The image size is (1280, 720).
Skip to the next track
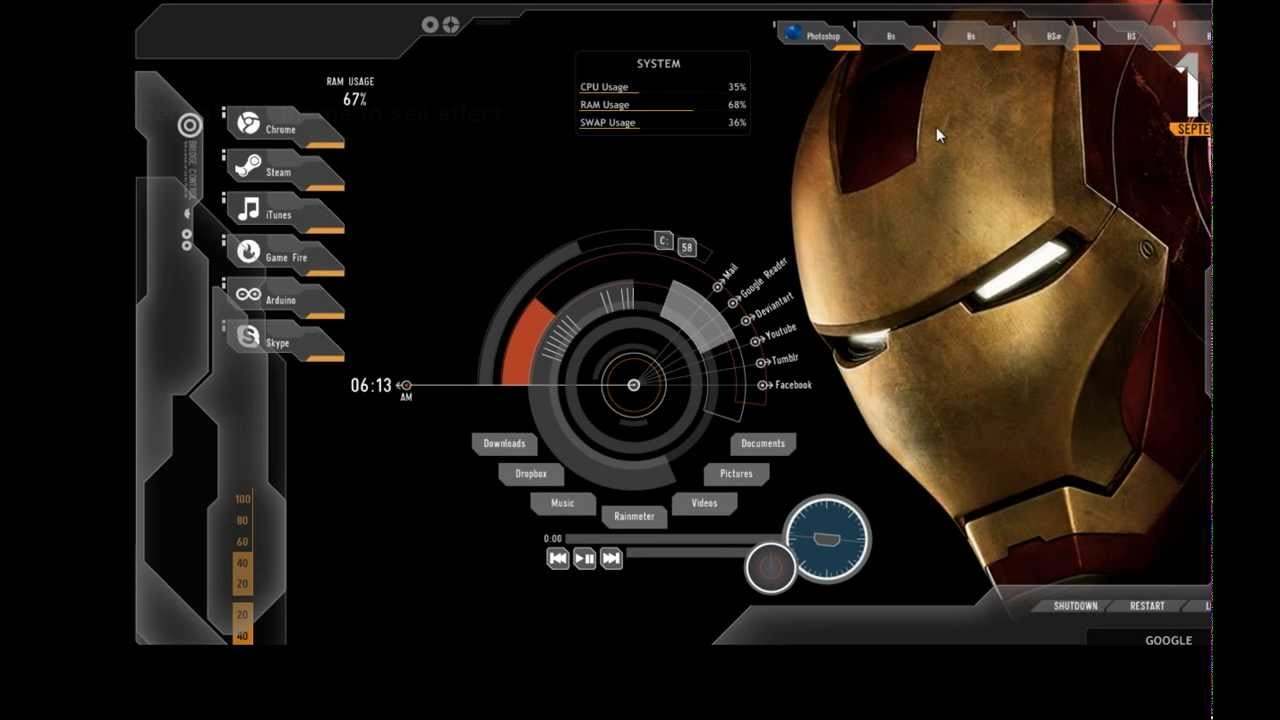[x=611, y=559]
